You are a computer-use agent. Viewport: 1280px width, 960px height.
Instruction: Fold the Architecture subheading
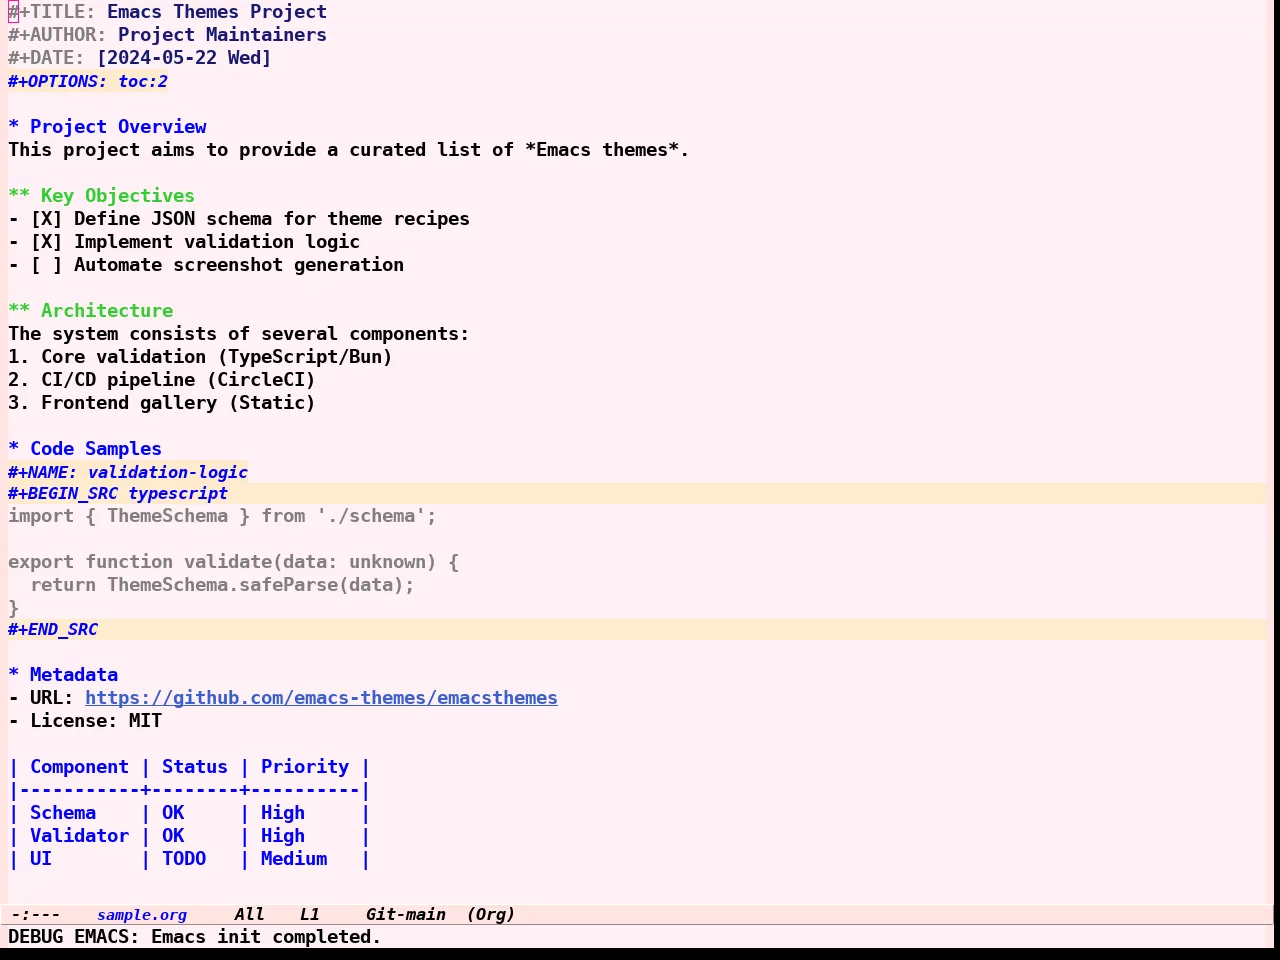click(x=90, y=311)
